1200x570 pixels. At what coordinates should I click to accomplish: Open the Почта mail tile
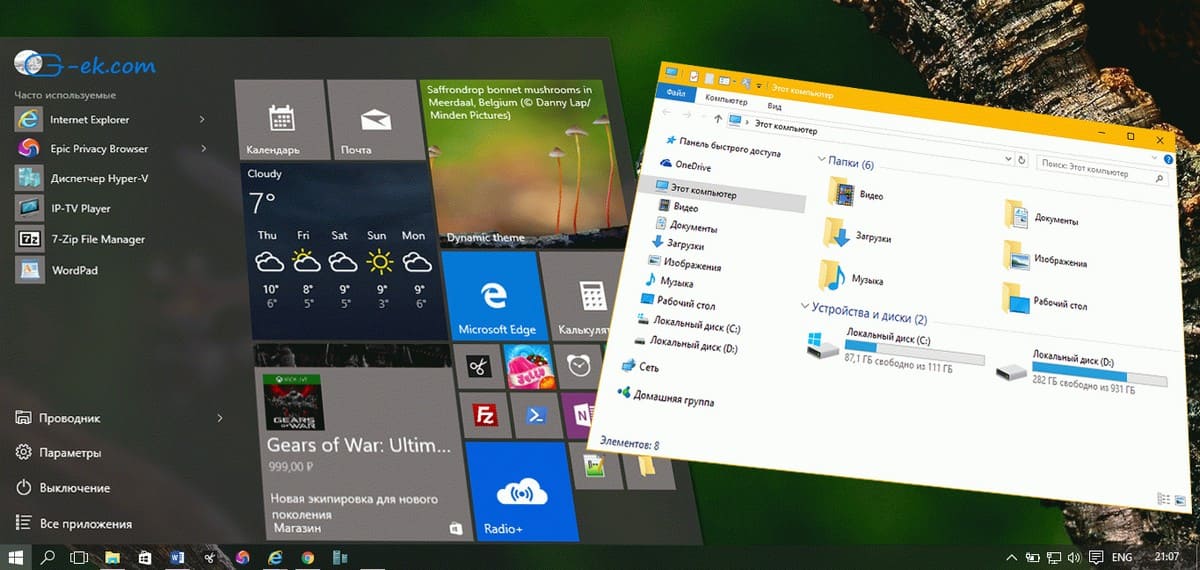(x=372, y=120)
